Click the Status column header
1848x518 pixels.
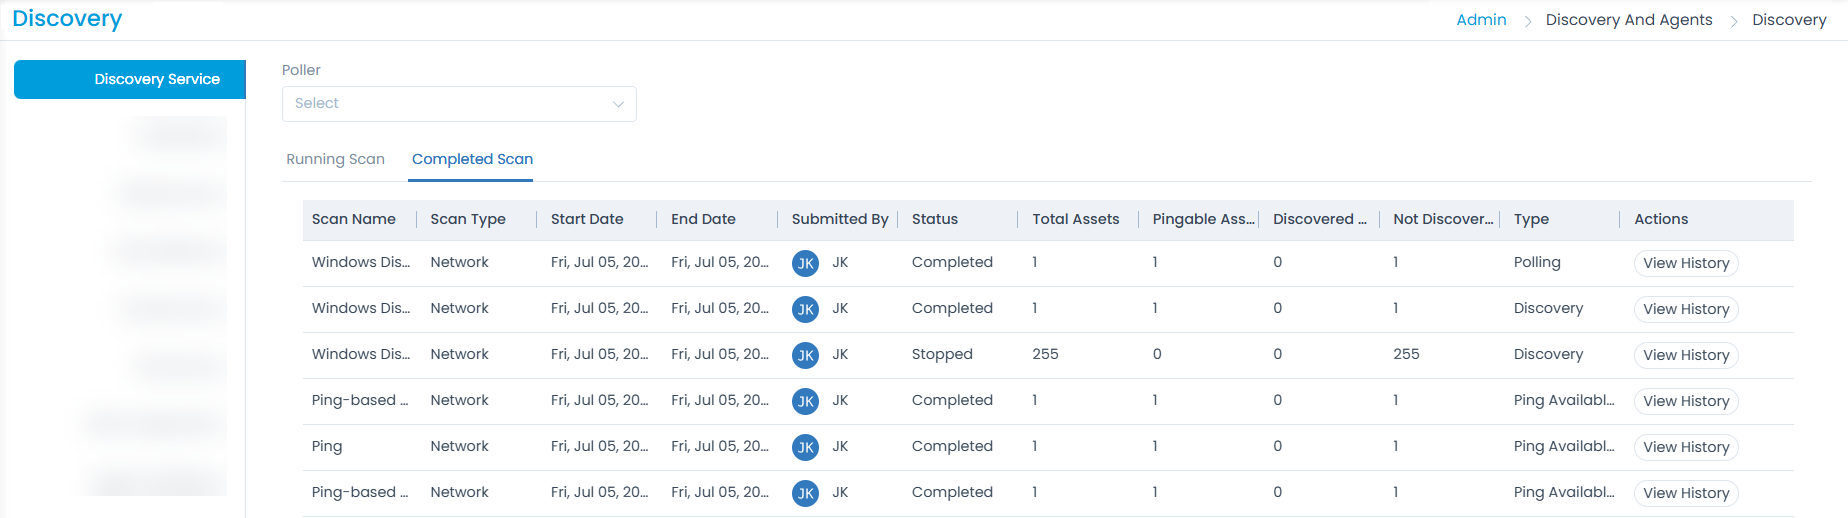(934, 219)
